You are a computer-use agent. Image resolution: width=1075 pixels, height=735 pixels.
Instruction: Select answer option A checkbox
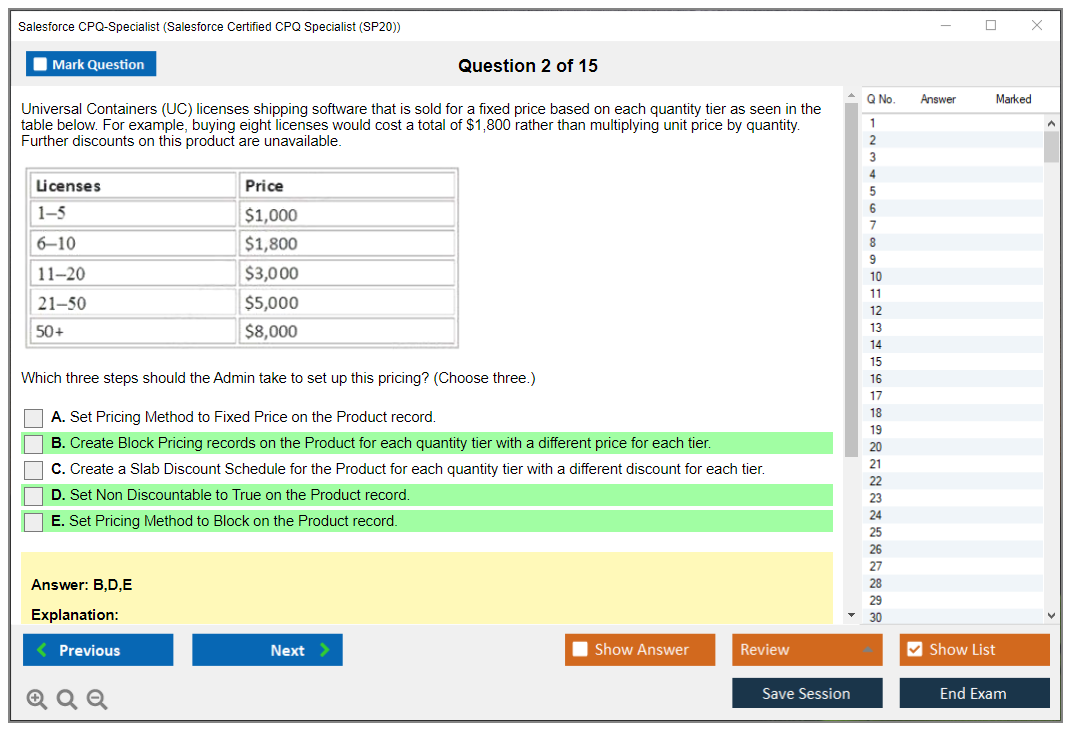(x=34, y=418)
